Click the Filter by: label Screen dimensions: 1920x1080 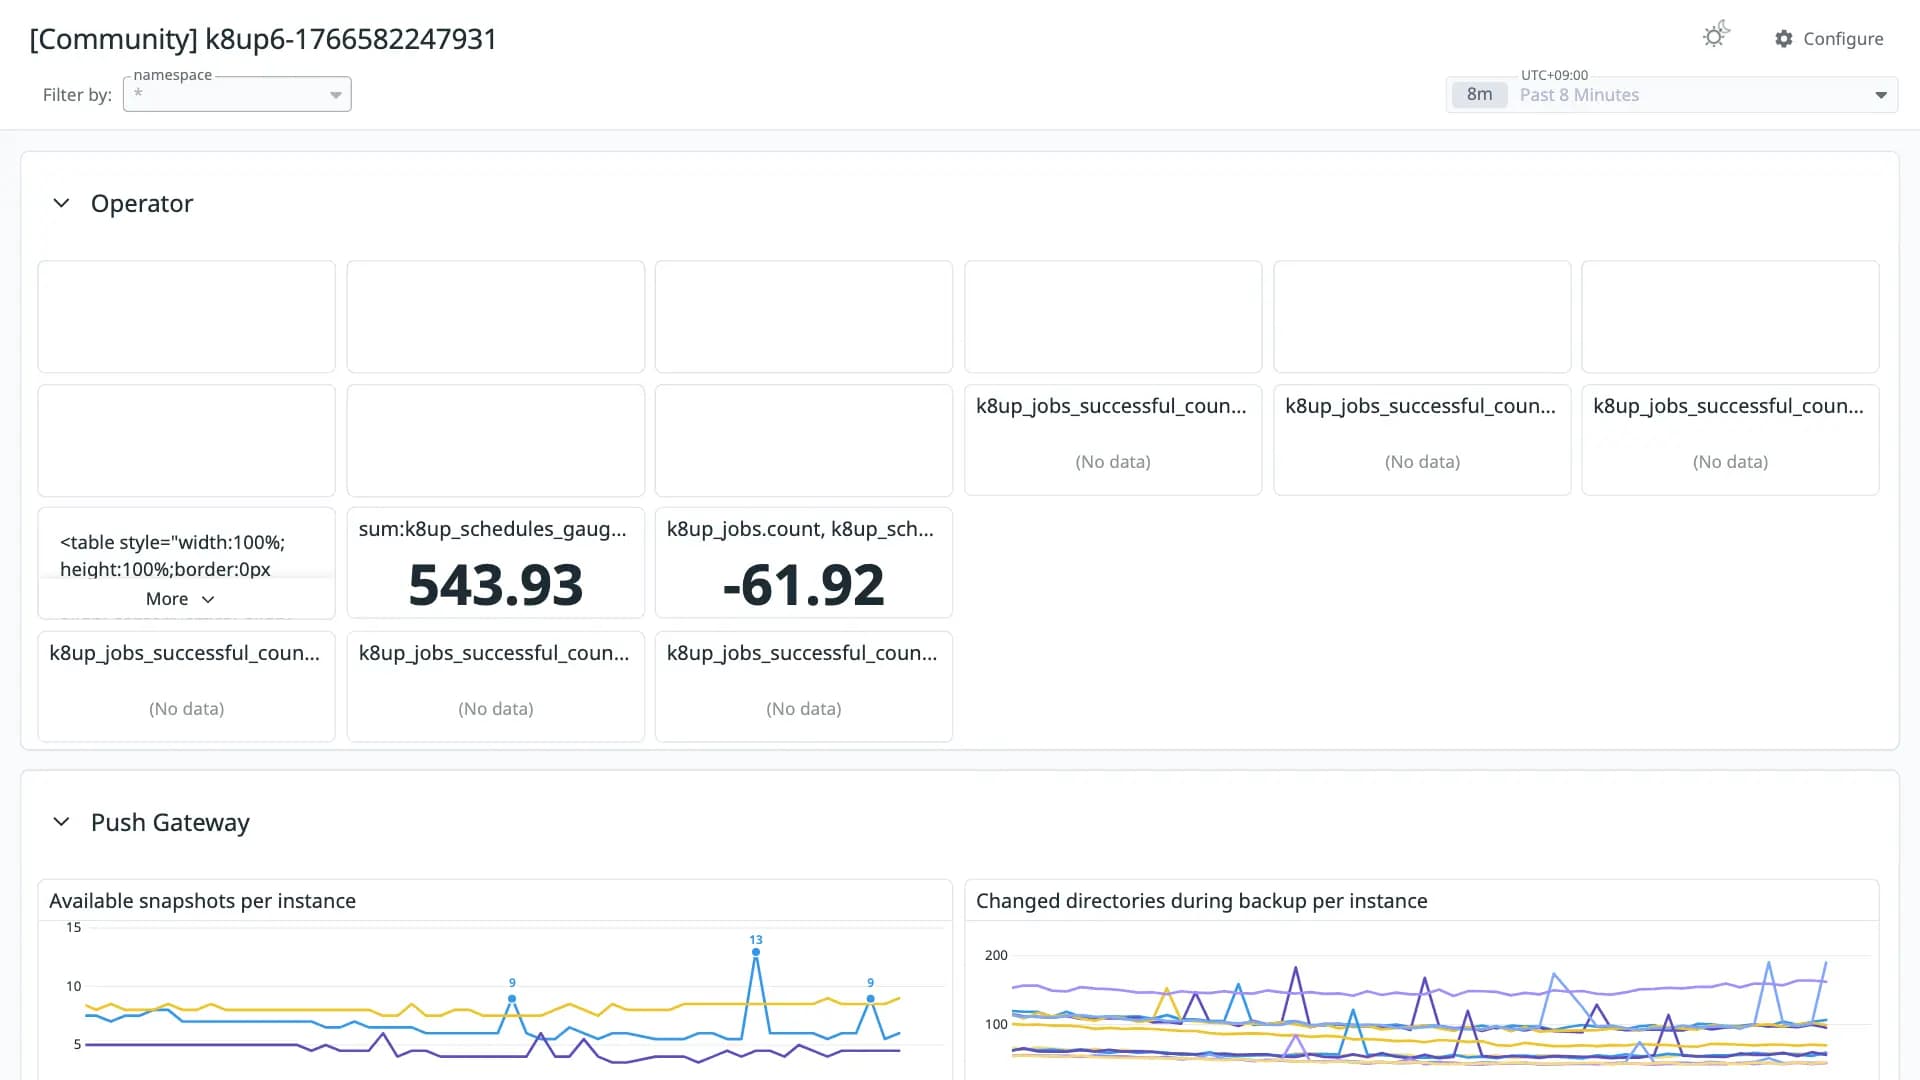click(77, 95)
